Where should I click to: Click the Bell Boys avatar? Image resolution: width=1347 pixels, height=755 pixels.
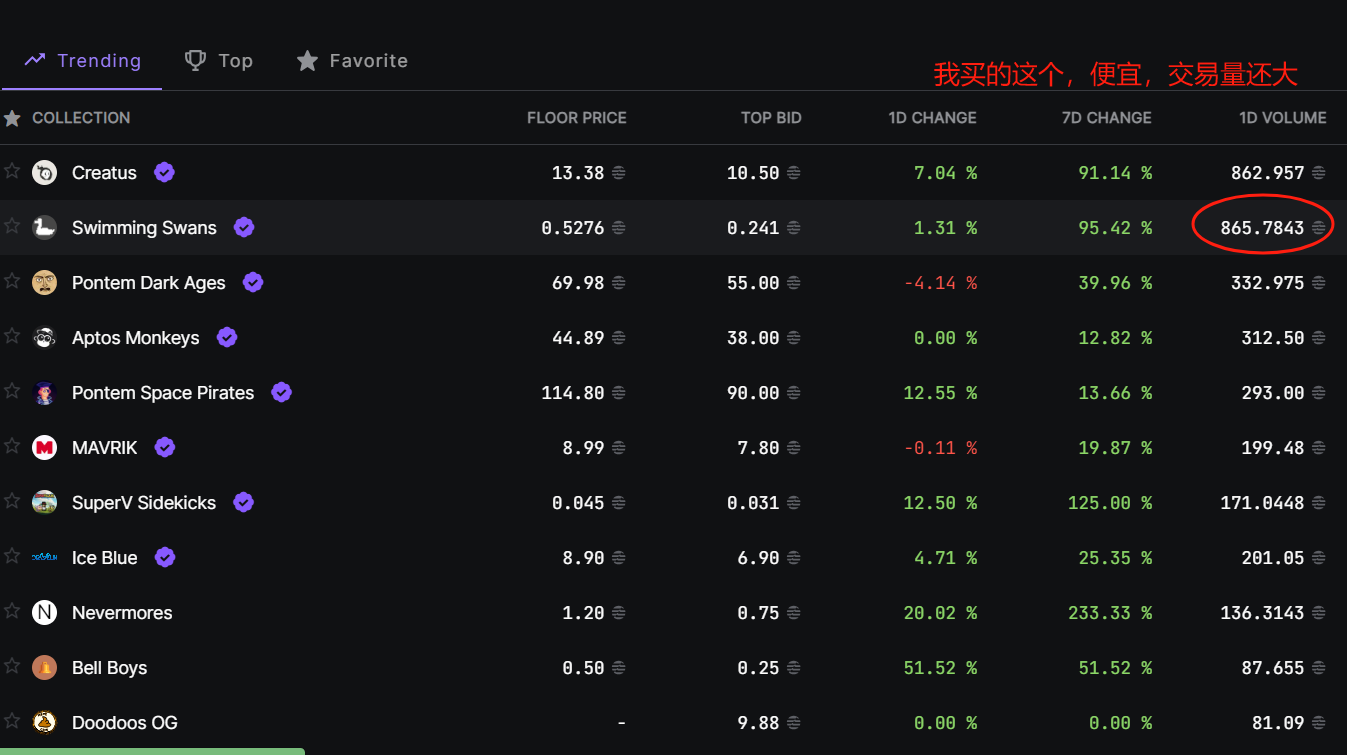(x=44, y=668)
